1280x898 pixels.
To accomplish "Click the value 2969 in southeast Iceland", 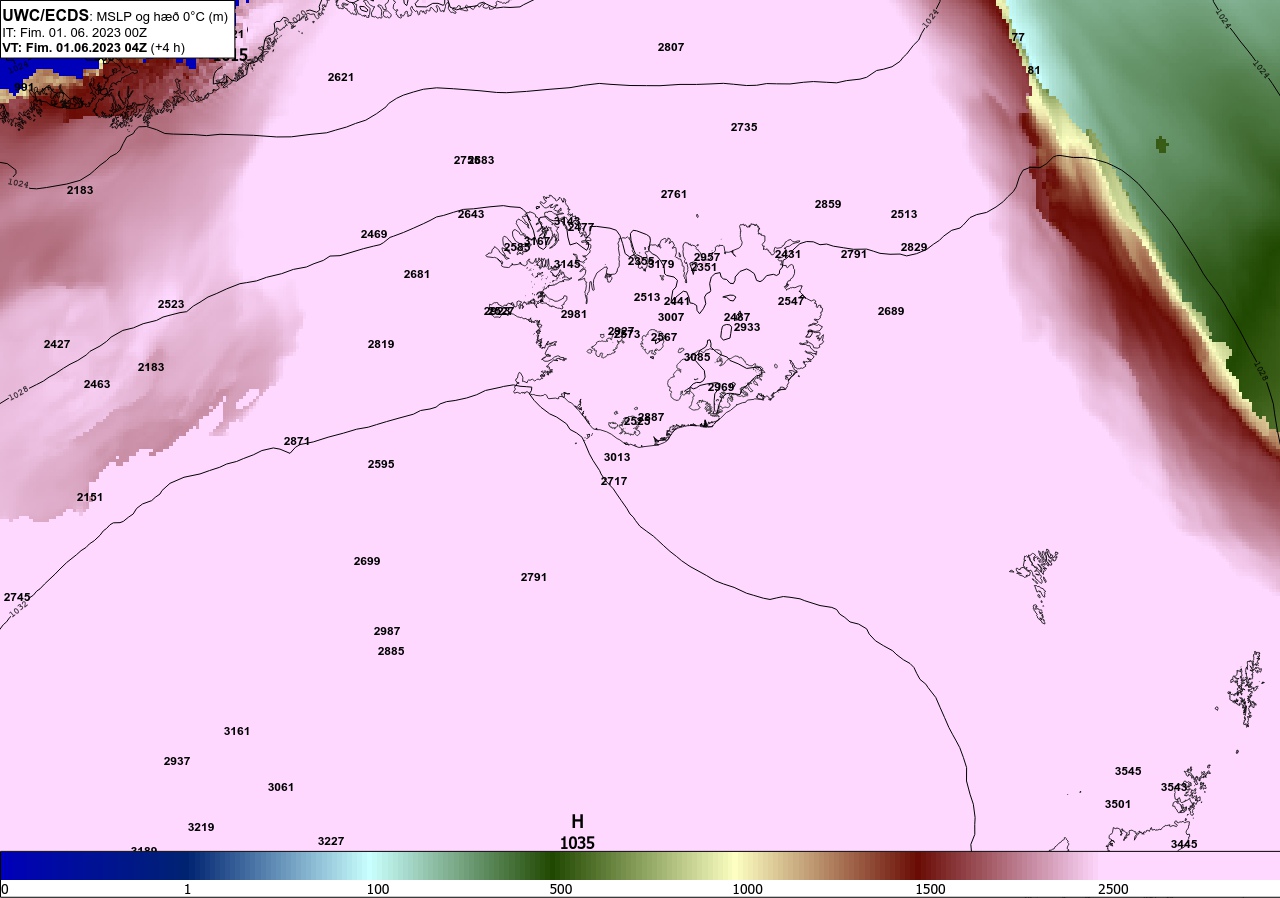I will (721, 387).
